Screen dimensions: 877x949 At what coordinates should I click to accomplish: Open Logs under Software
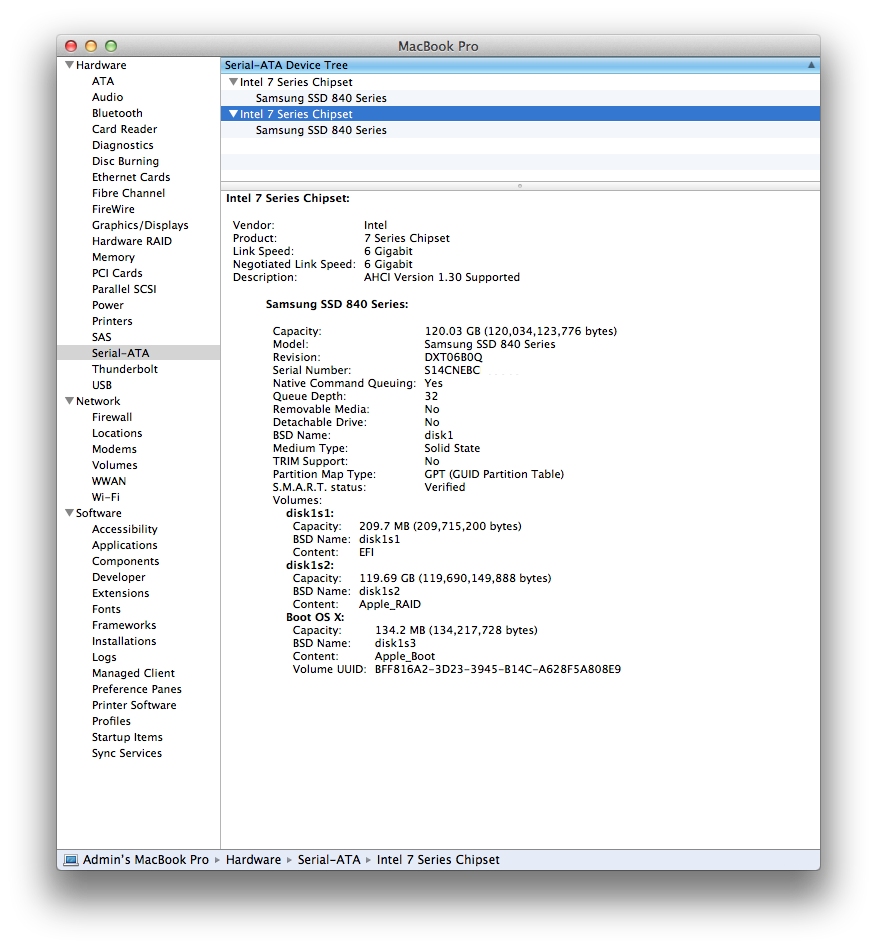click(104, 657)
